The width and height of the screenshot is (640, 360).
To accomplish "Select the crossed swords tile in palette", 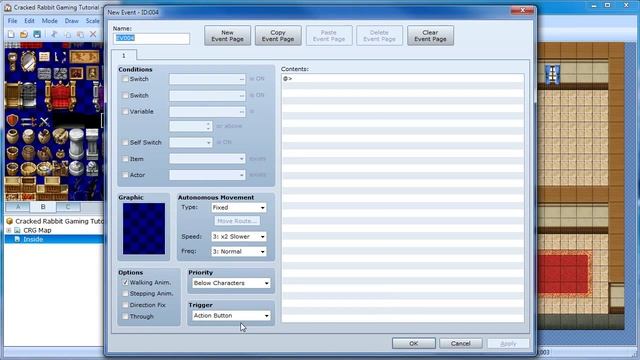I will click(x=44, y=121).
